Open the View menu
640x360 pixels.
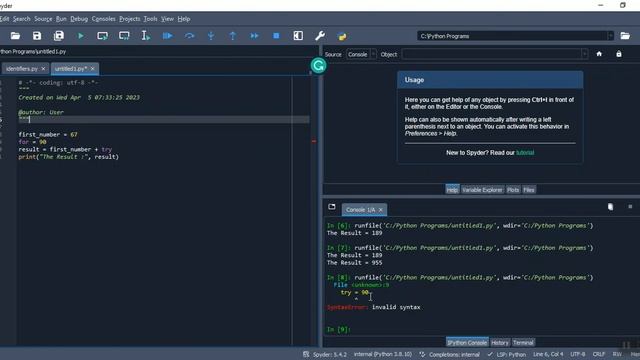point(167,19)
